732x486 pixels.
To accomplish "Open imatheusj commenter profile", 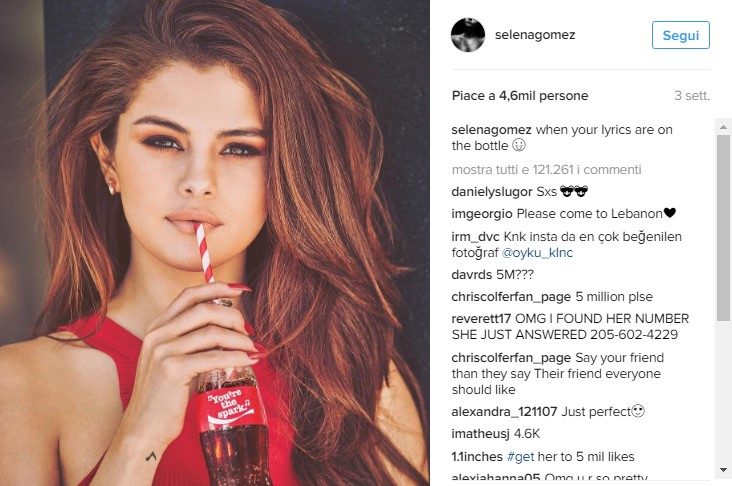I will tap(480, 434).
